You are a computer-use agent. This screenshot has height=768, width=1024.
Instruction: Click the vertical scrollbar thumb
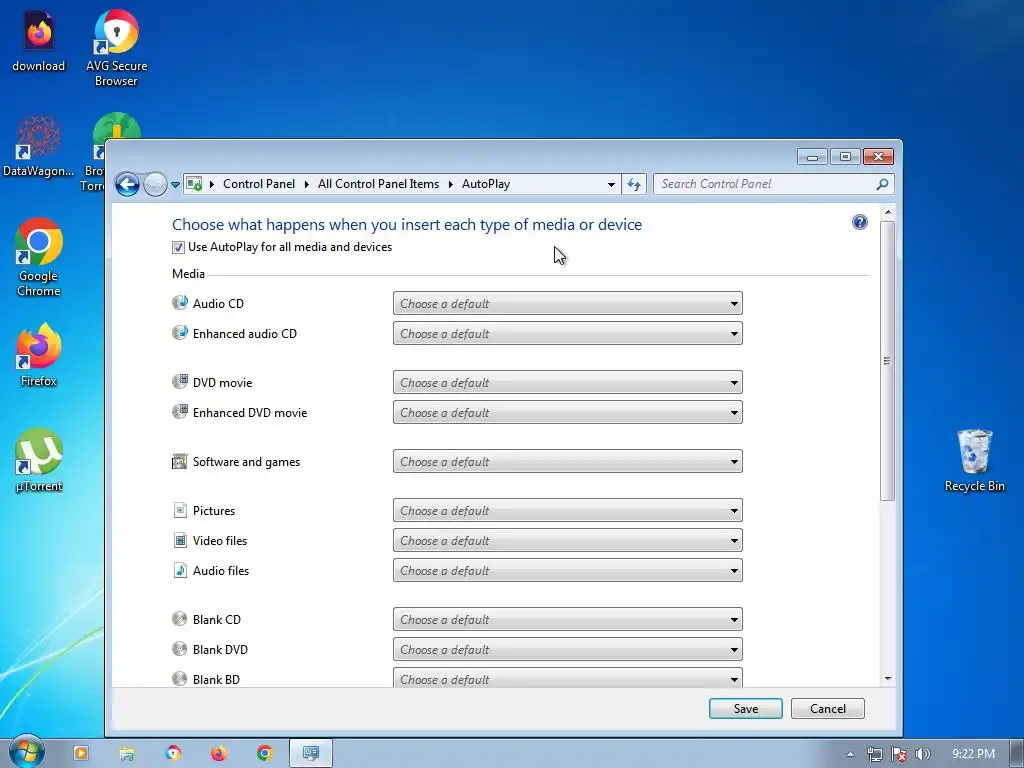887,361
